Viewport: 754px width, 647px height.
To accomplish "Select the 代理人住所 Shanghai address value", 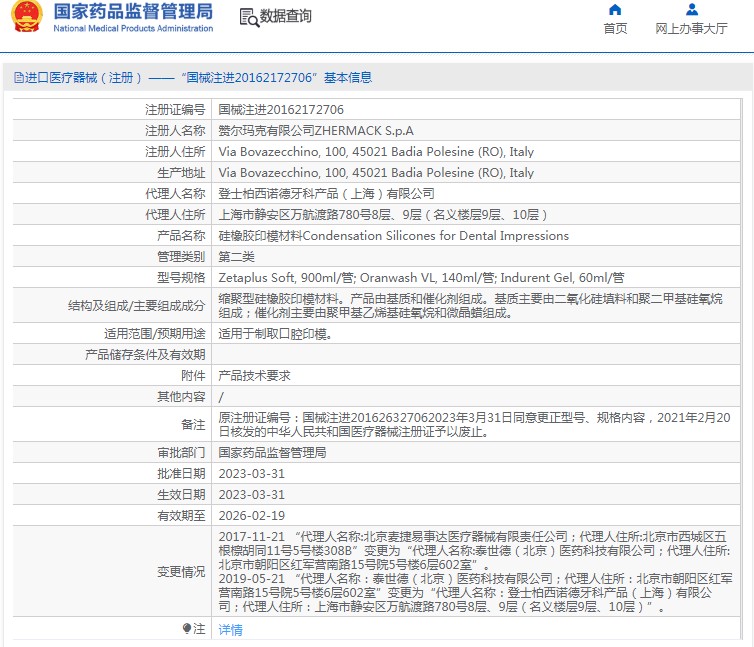I will tap(383, 215).
